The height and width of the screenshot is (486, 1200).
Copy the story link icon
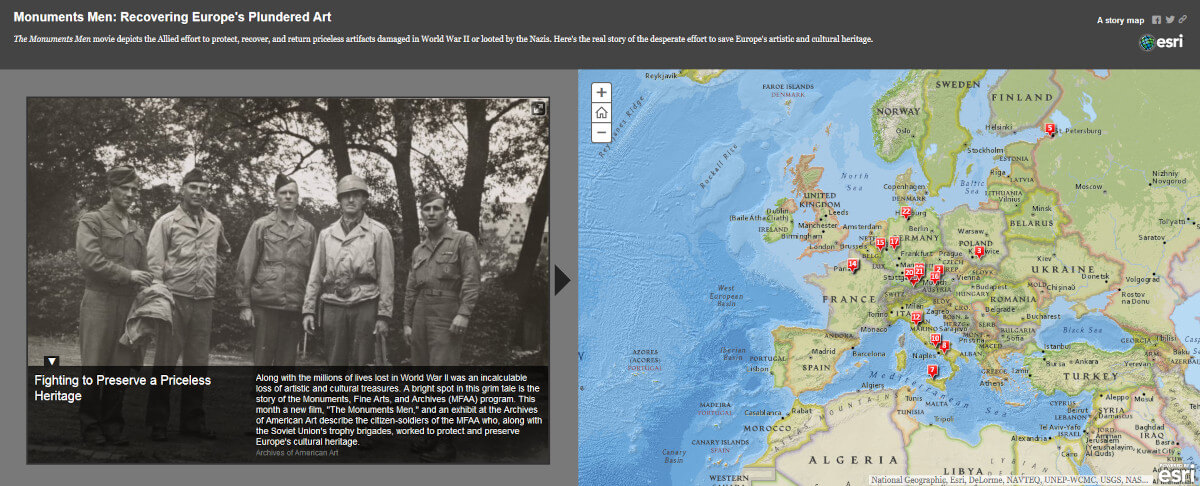pos(1183,20)
